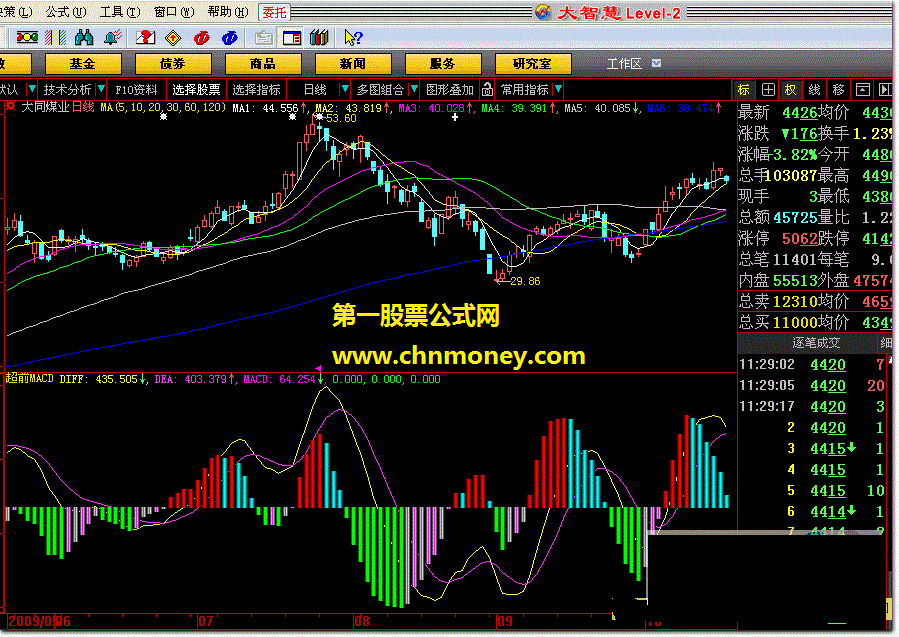Expand the 常用指标 dropdown arrow
The height and width of the screenshot is (637, 899).
pos(558,89)
